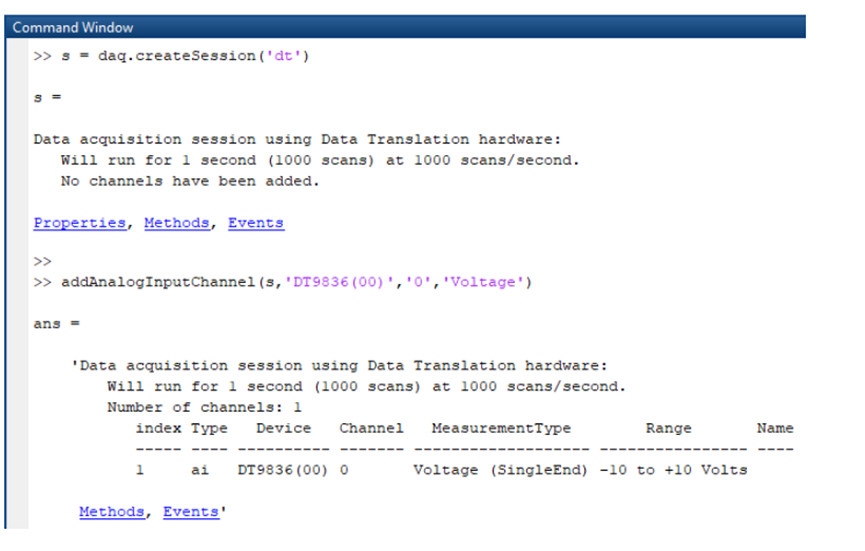Click the empty >> prompt line

coord(42,262)
